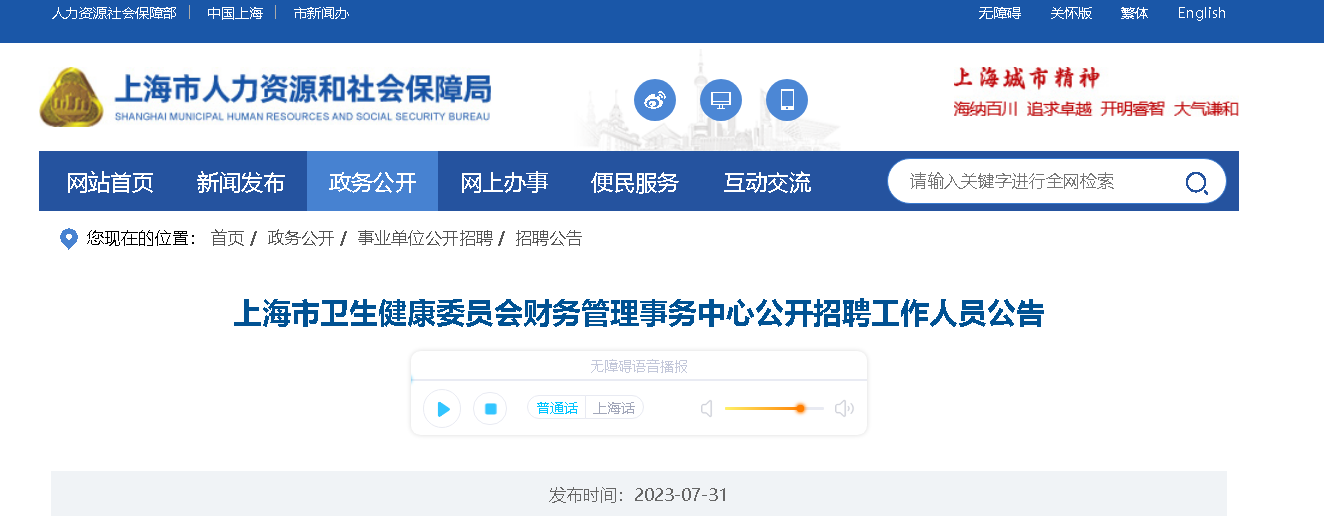1324x516 pixels.
Task: Click the location pin icon in the breadcrumb
Action: click(68, 239)
